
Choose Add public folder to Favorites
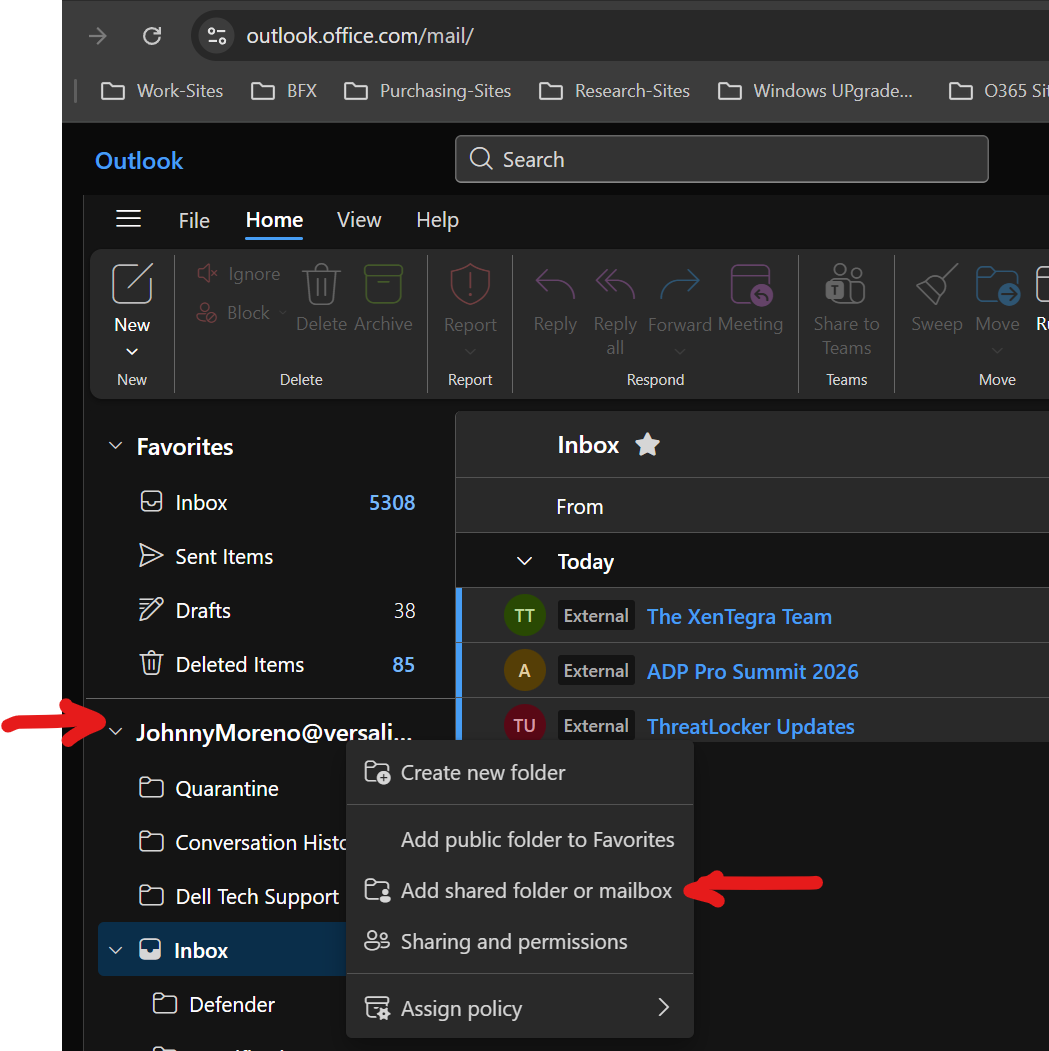click(519, 839)
